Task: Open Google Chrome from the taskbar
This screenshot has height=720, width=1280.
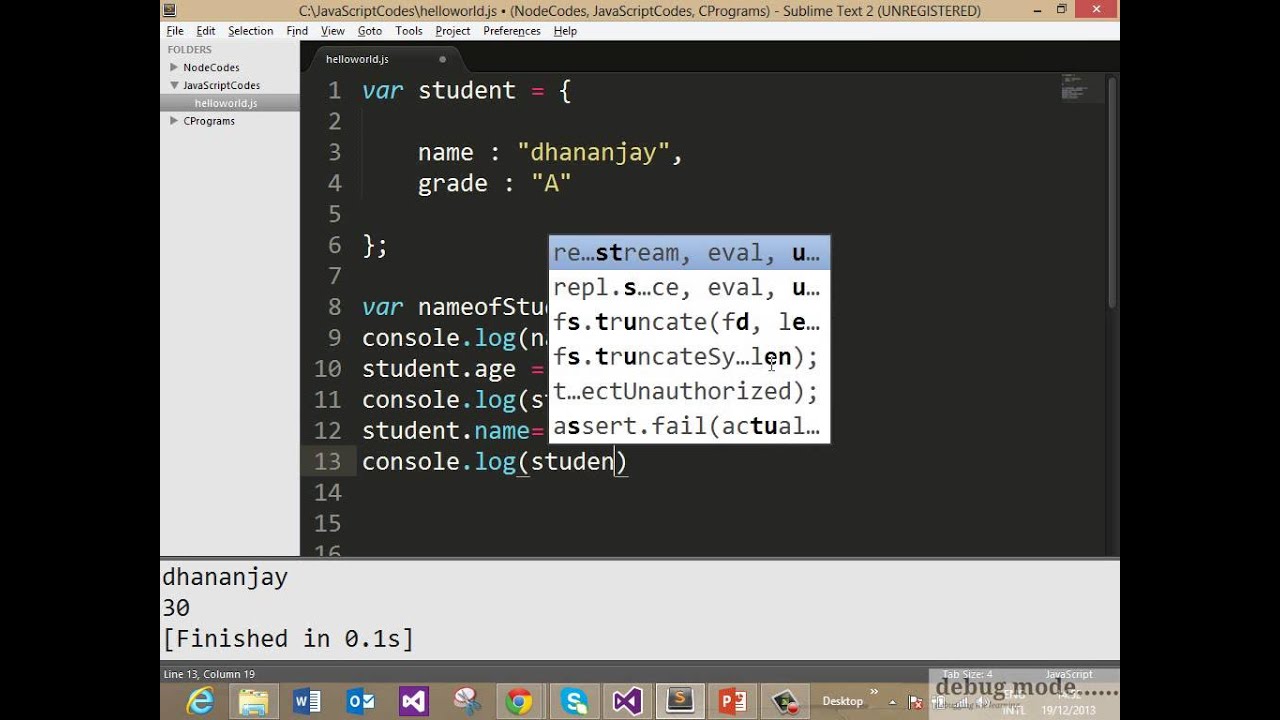Action: (x=519, y=701)
